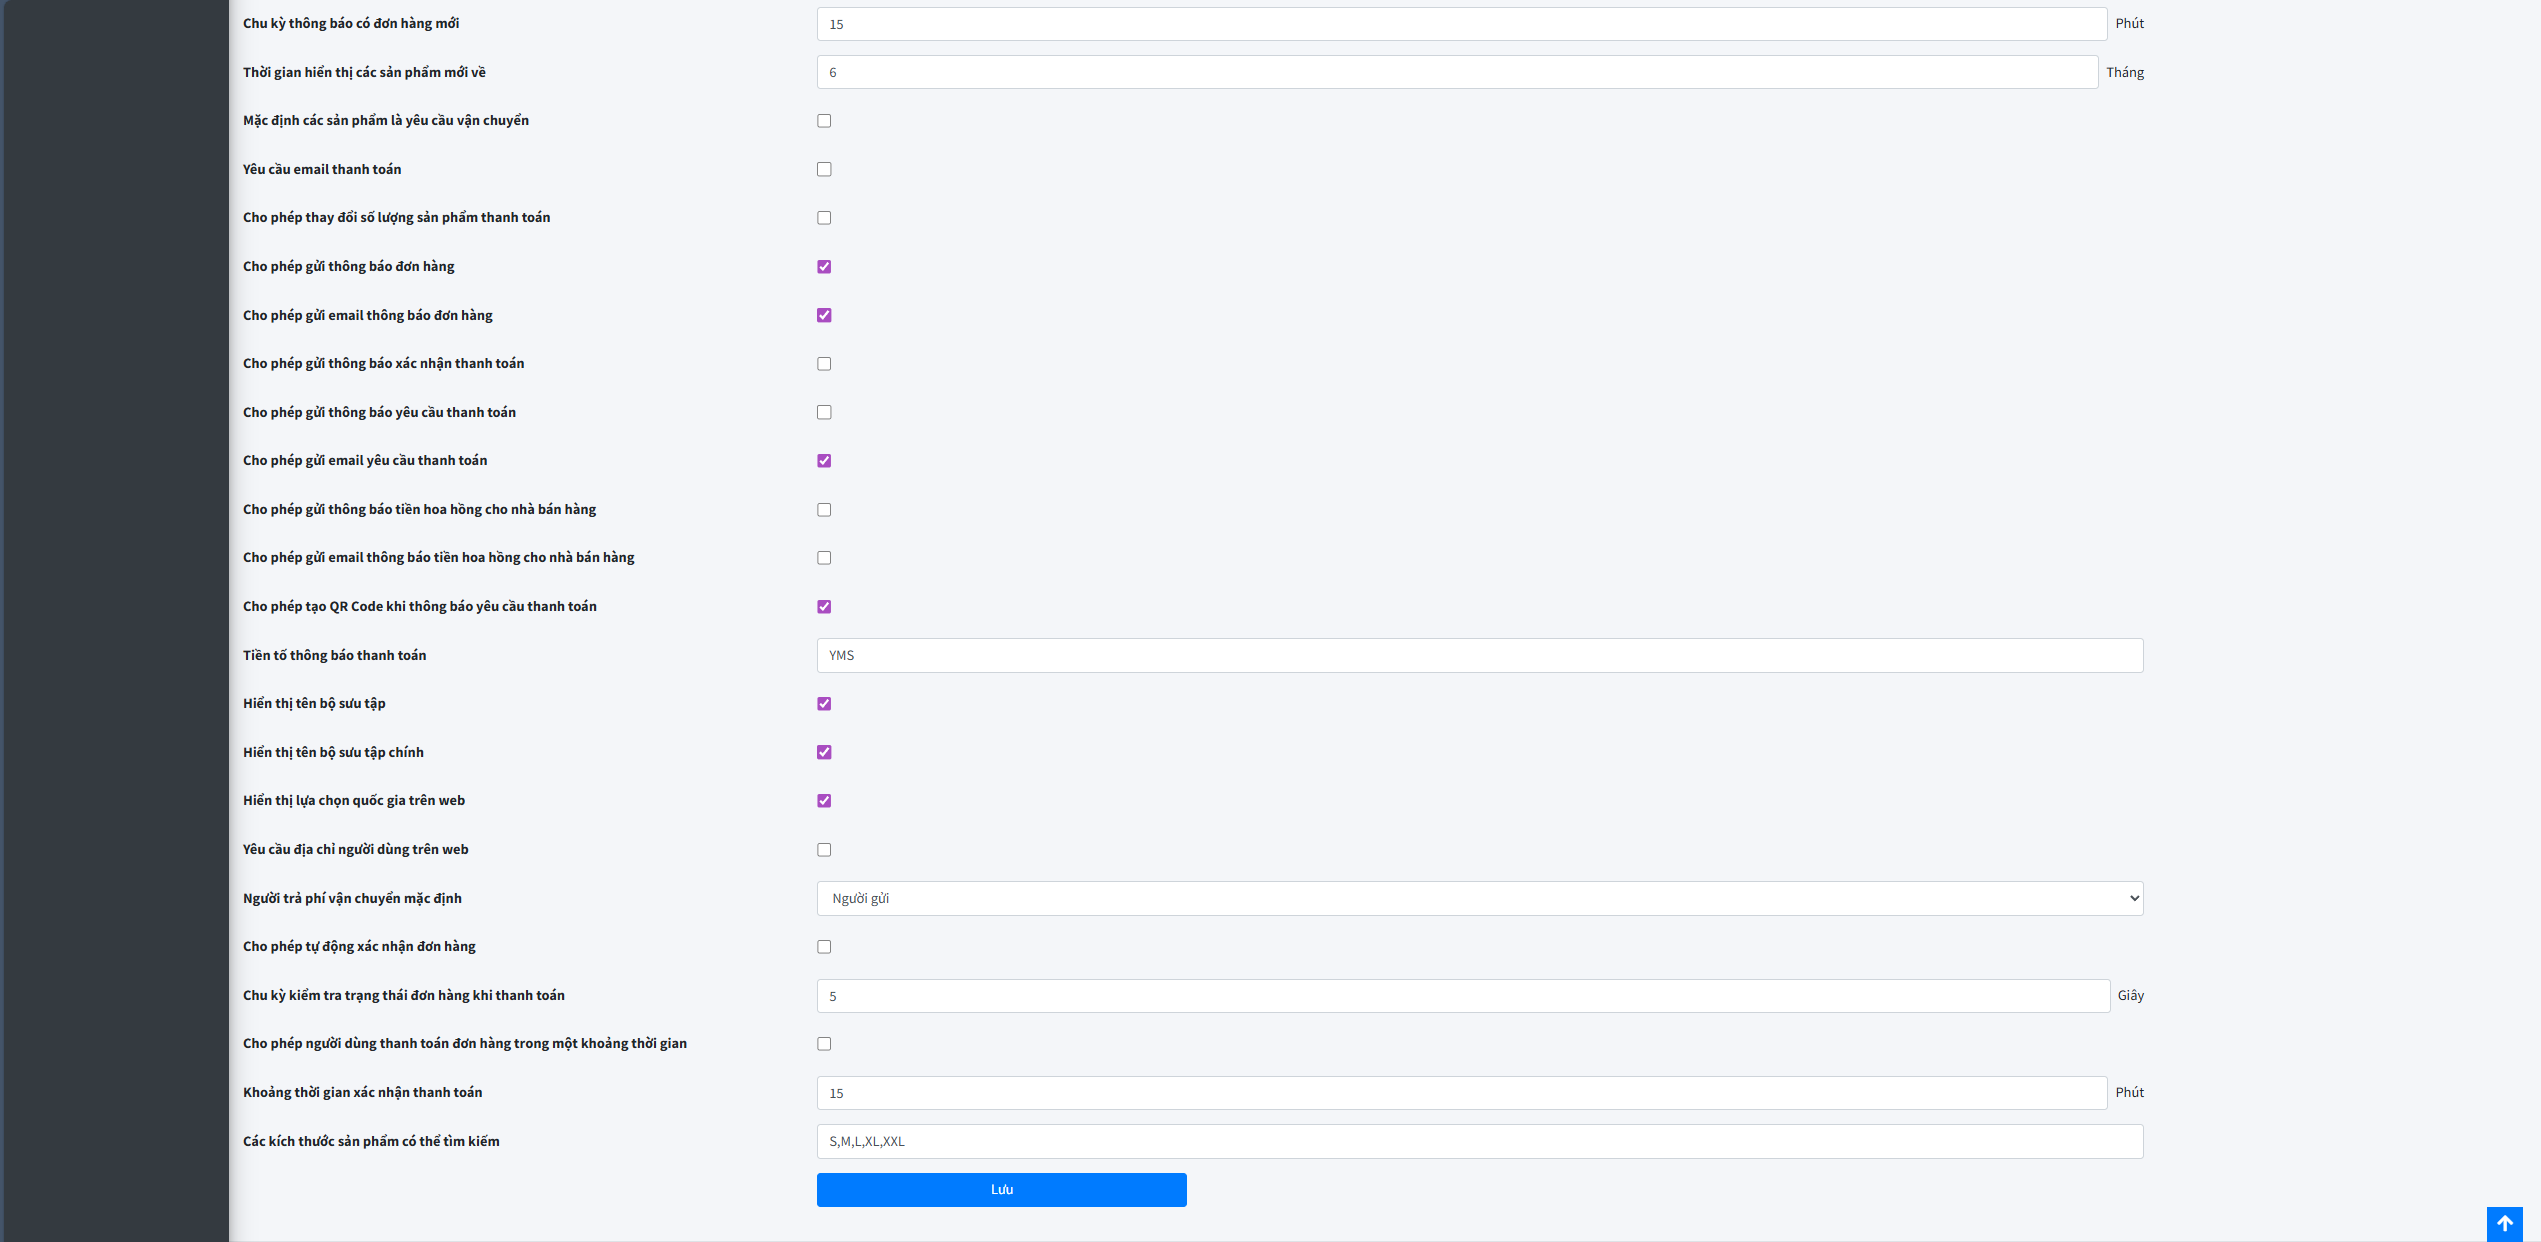The image size is (2541, 1242).
Task: Enable Mặc định sản phẩm yêu cầu vận chuyển
Action: [x=824, y=121]
